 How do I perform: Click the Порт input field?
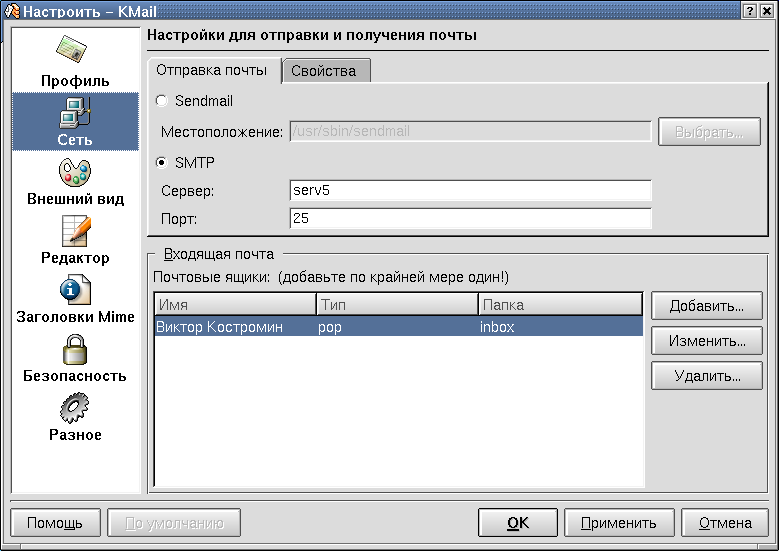click(470, 218)
